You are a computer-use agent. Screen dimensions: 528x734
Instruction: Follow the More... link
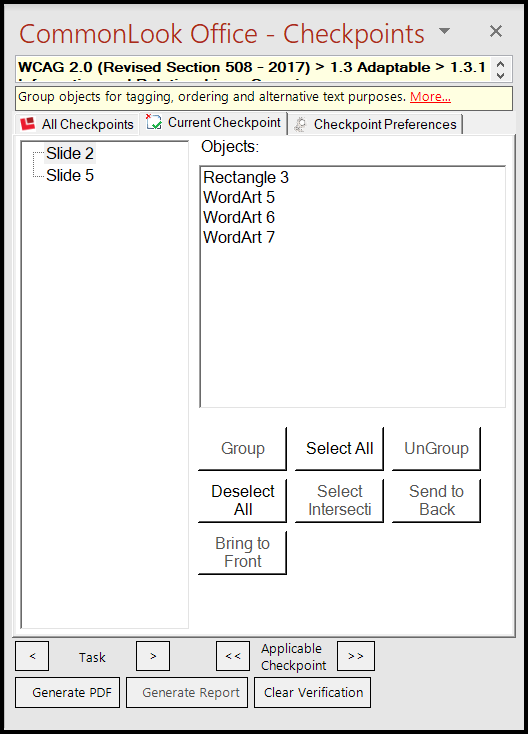click(x=430, y=96)
